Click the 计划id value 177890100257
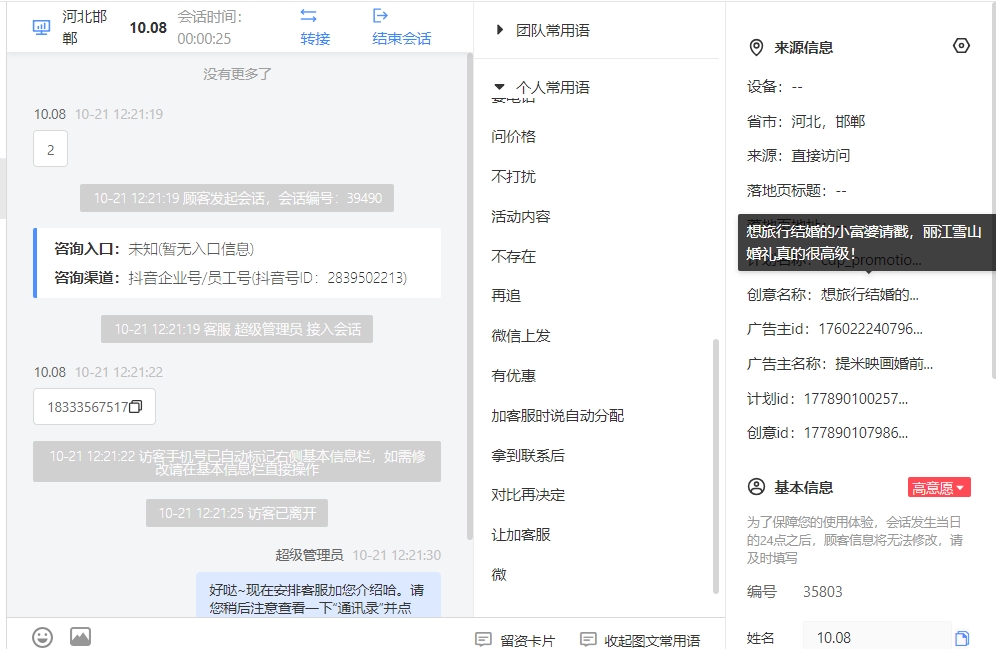 pyautogui.click(x=856, y=399)
